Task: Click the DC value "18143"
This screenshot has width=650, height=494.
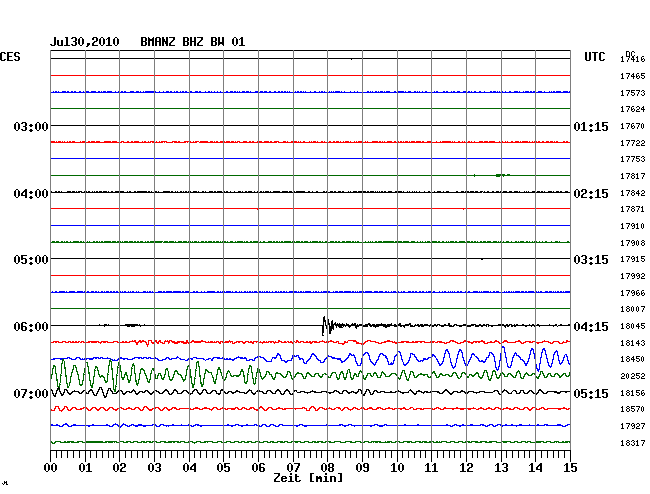Action: pyautogui.click(x=633, y=343)
